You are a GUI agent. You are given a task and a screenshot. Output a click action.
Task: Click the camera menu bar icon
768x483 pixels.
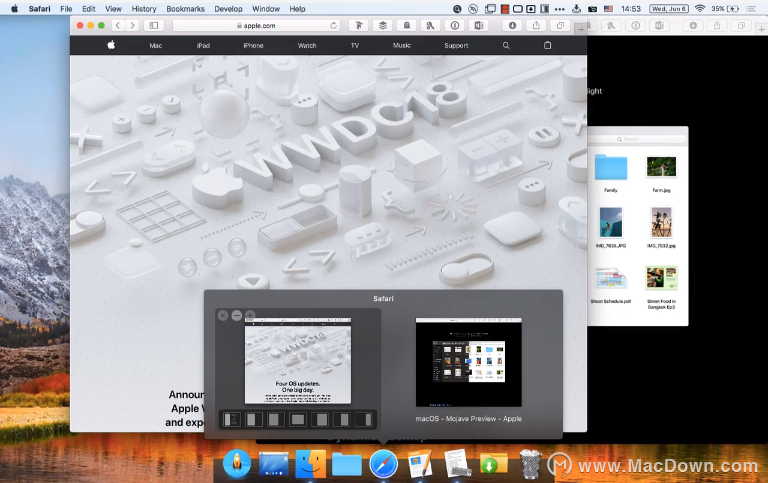(592, 8)
